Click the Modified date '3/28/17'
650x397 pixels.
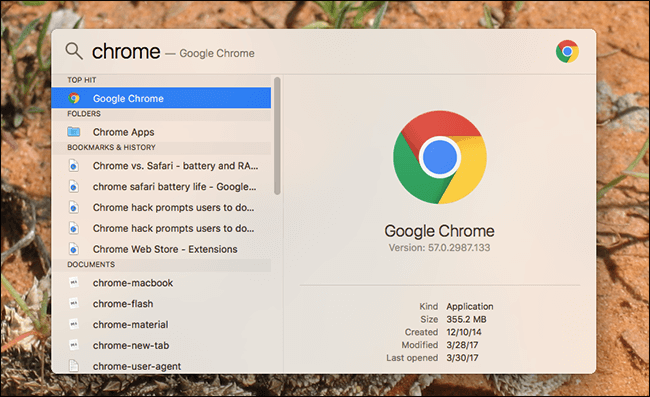tap(462, 345)
